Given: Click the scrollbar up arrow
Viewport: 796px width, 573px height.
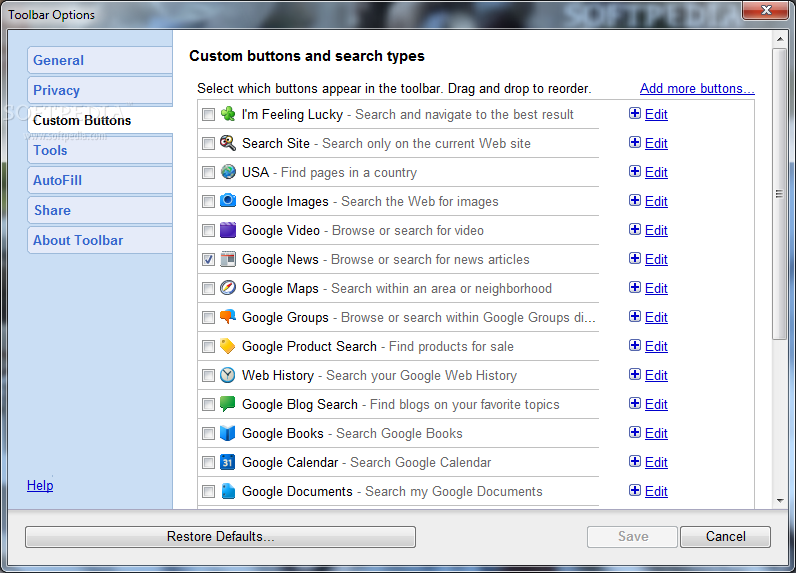Looking at the screenshot, I should (x=780, y=39).
